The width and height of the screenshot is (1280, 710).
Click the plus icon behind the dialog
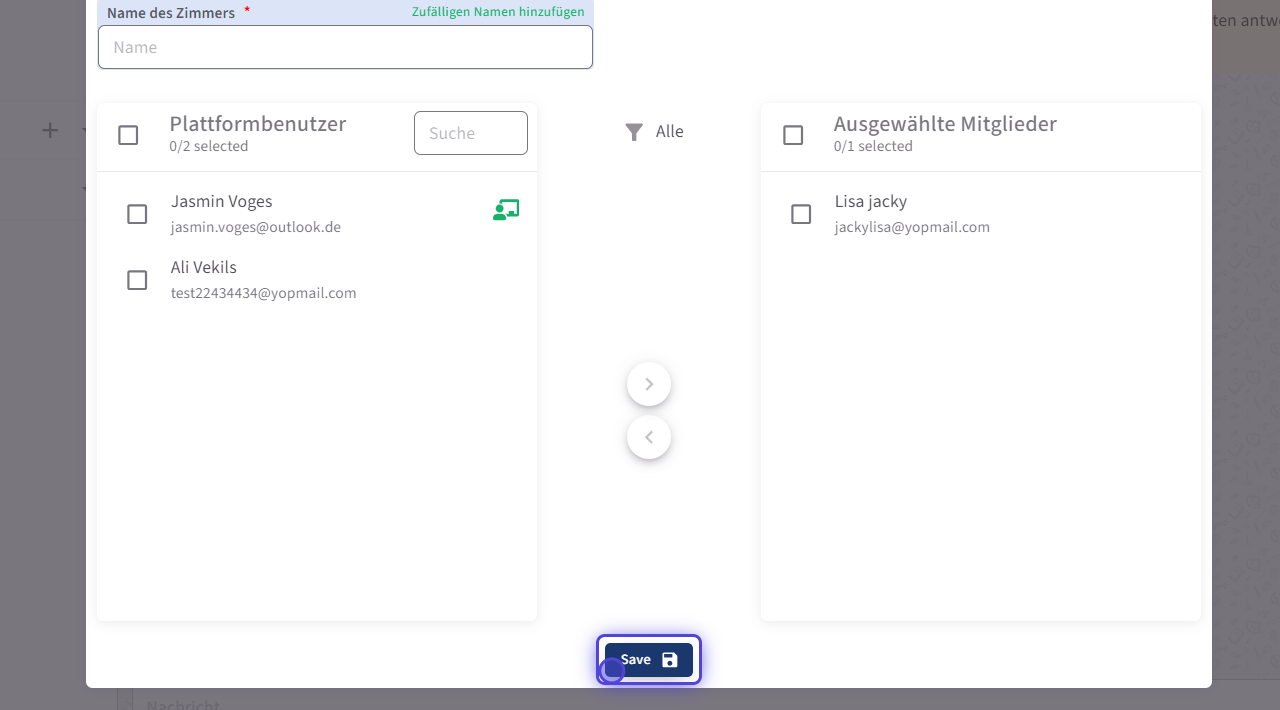click(50, 130)
